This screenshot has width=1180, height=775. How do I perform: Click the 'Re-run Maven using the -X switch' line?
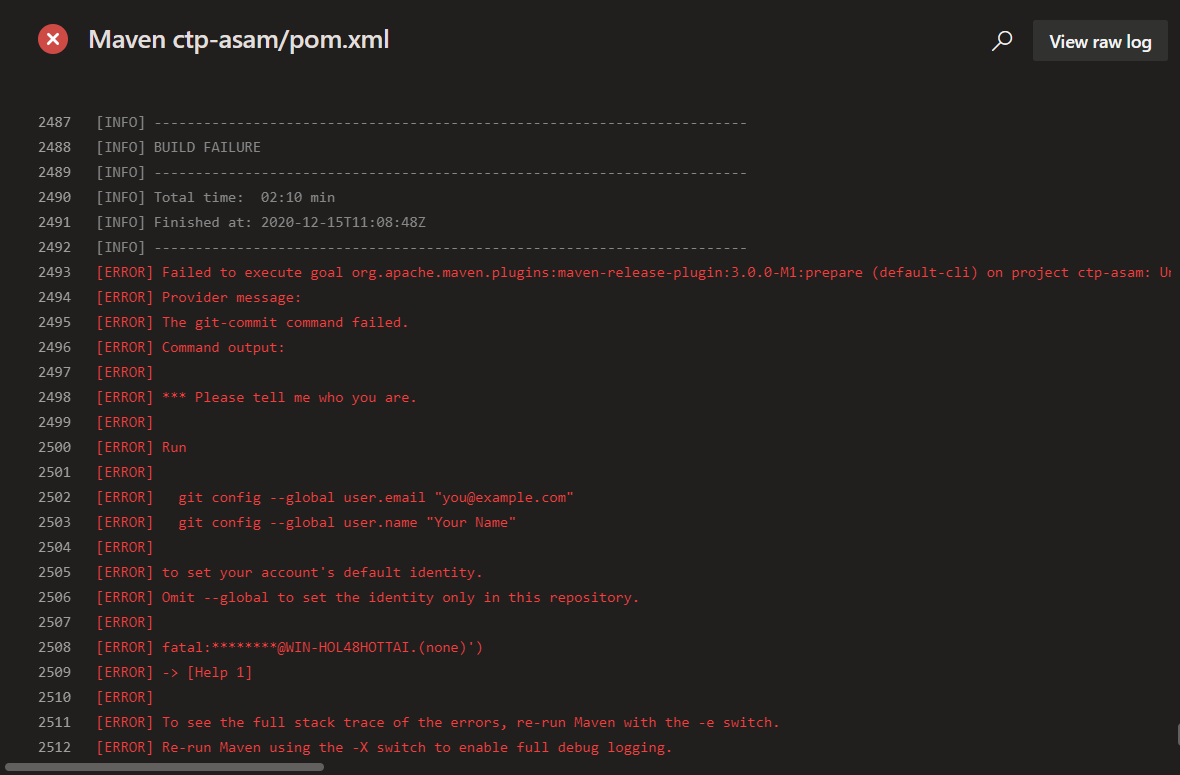(417, 747)
